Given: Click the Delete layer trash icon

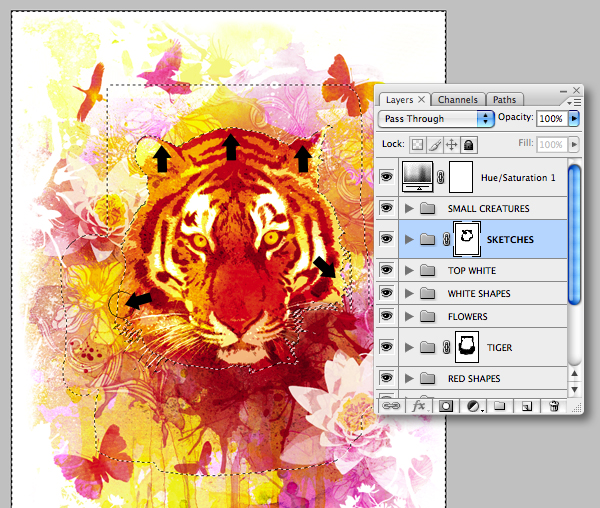Looking at the screenshot, I should (553, 406).
